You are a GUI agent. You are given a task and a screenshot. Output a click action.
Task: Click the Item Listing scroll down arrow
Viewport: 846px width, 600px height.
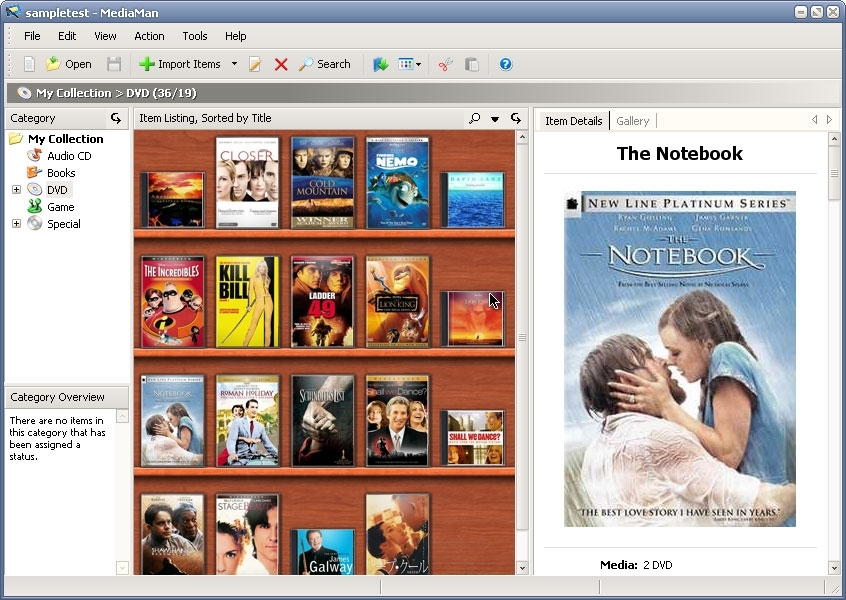point(522,568)
